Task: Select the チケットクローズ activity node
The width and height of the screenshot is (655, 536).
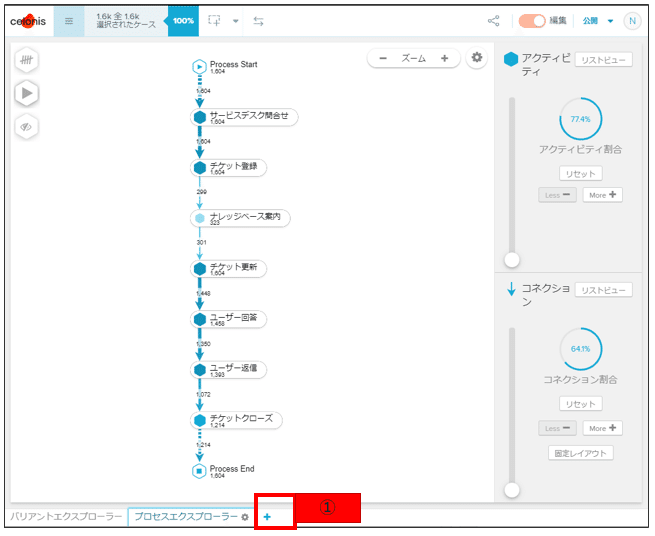Action: point(236,420)
